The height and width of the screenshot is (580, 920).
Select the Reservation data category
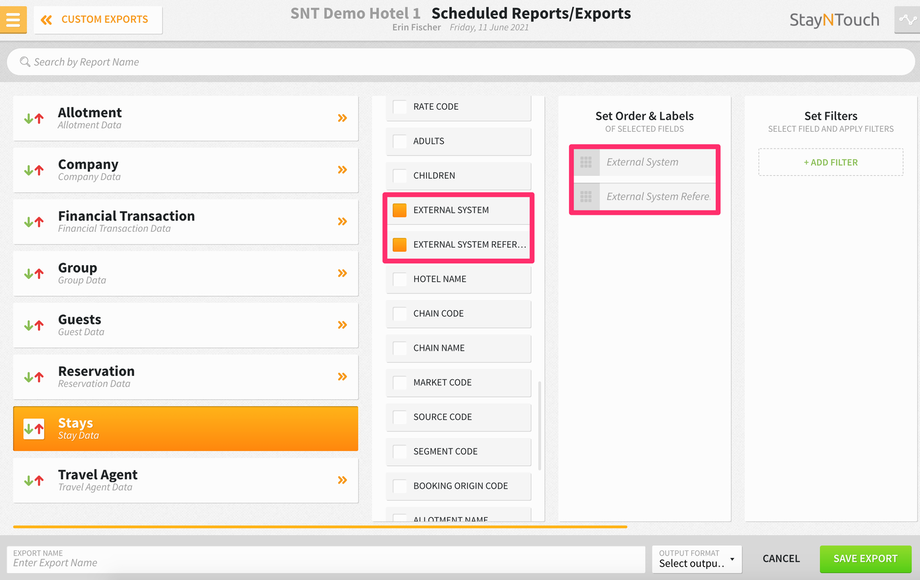[185, 376]
